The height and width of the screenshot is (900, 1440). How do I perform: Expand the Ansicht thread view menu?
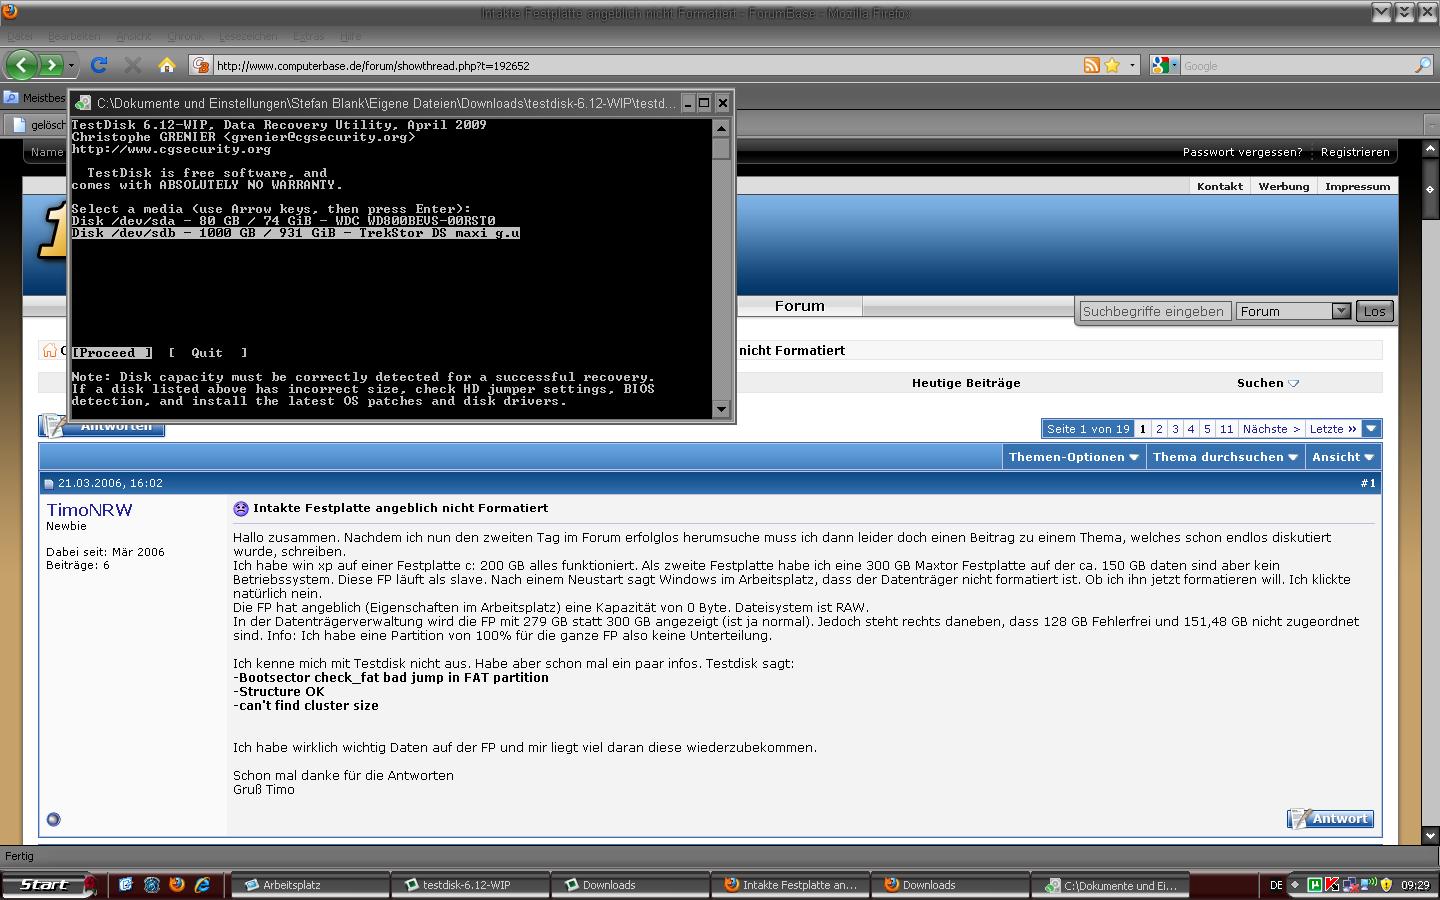(x=1343, y=457)
